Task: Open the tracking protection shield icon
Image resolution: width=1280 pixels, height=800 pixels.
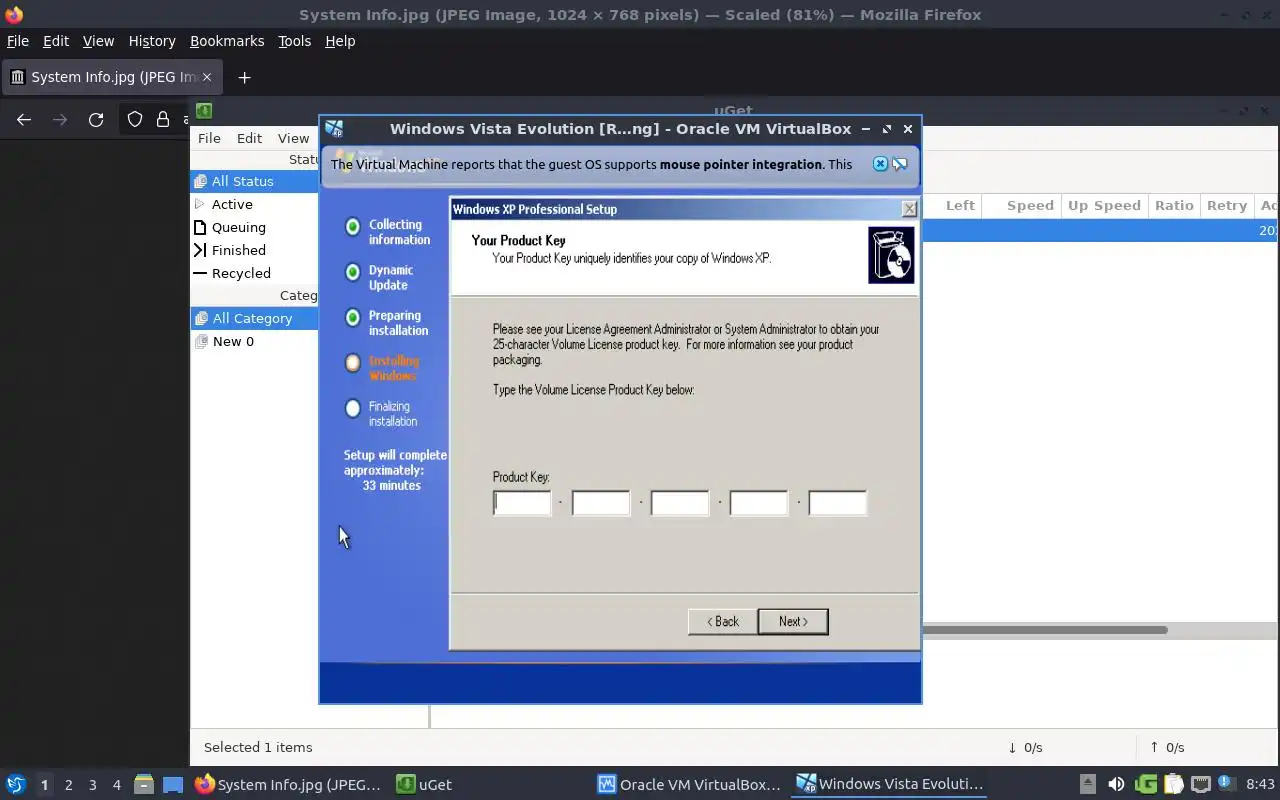Action: click(x=135, y=119)
